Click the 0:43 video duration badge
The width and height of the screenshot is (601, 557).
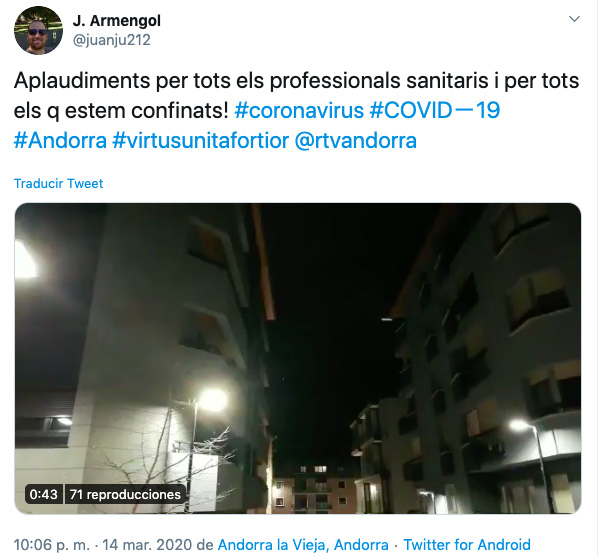point(43,494)
